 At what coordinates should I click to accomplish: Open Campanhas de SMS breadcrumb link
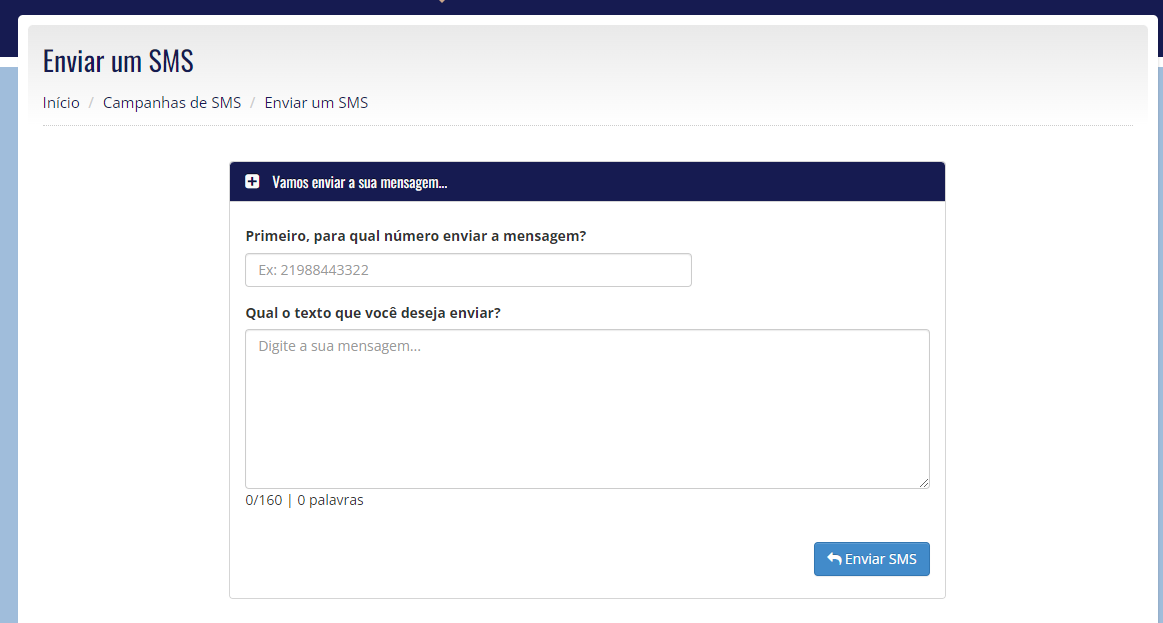point(172,102)
